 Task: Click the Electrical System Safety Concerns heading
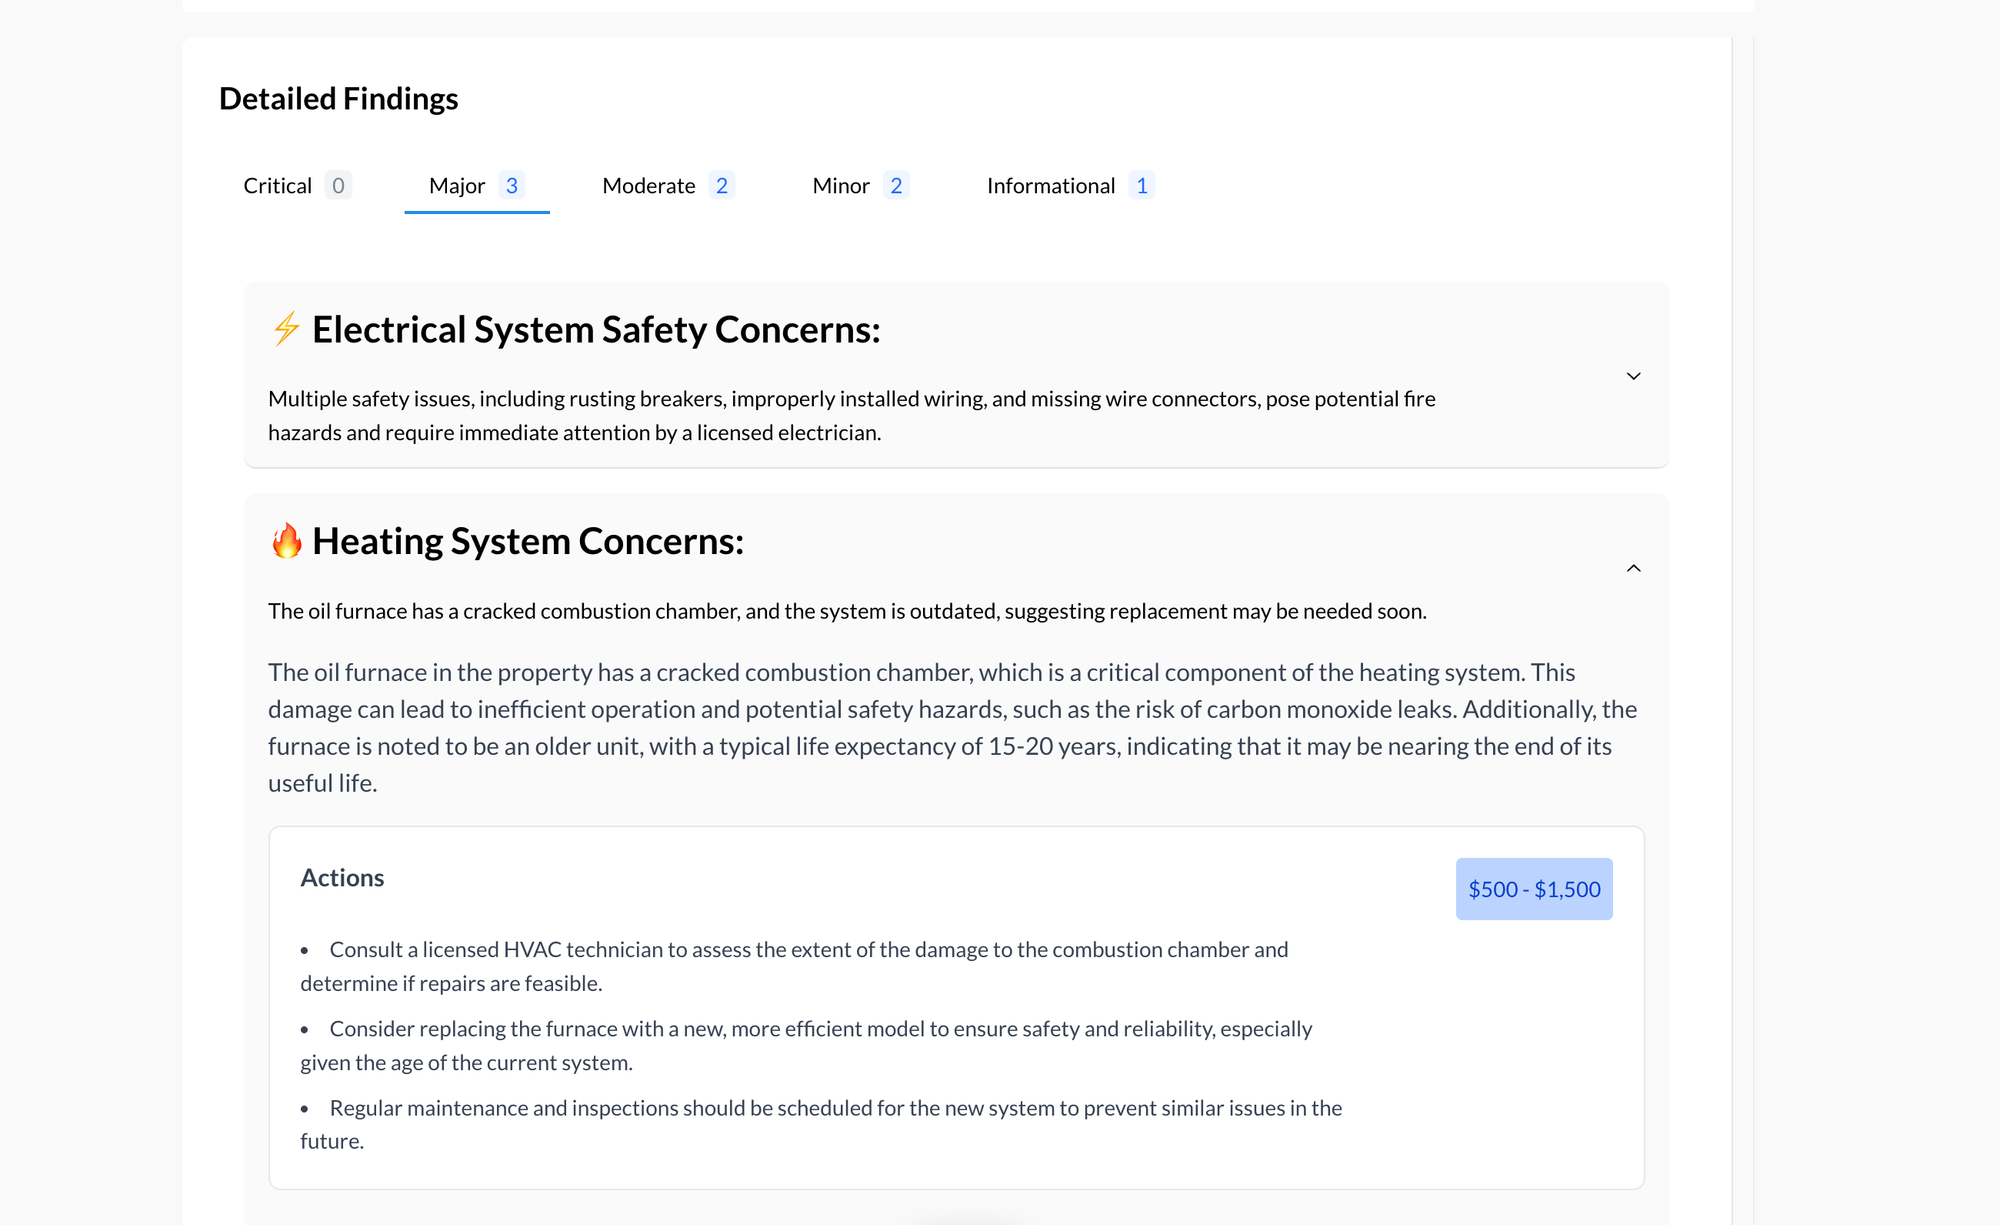point(596,330)
